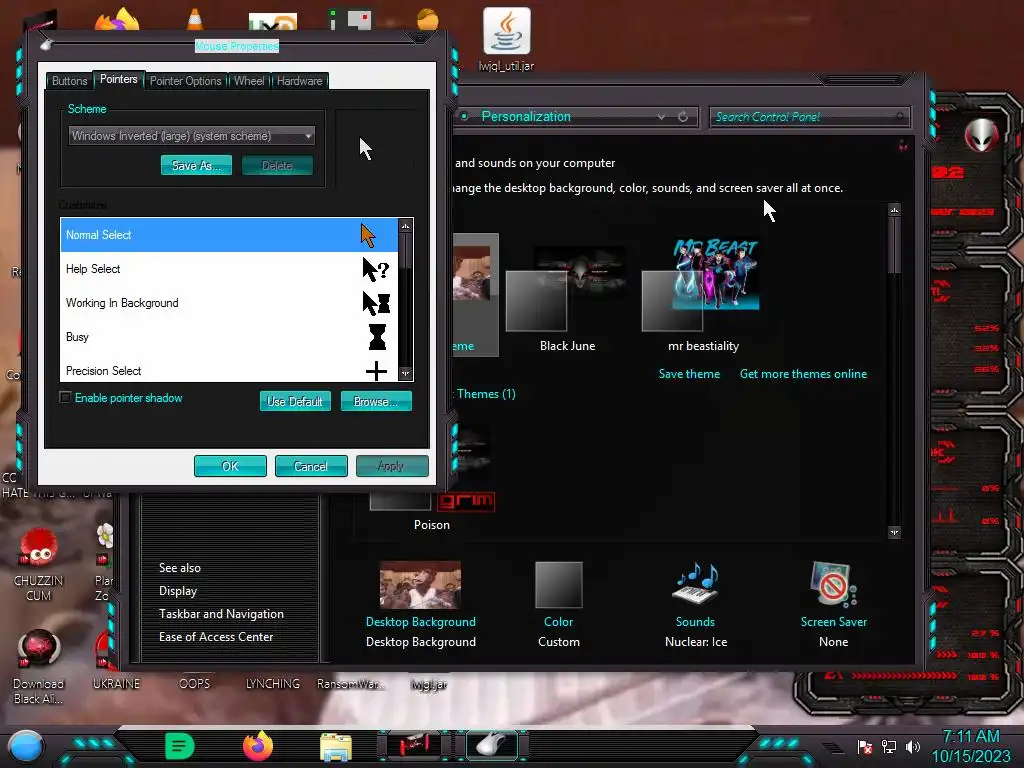
Task: Go to the Wheel tab
Action: tap(249, 81)
